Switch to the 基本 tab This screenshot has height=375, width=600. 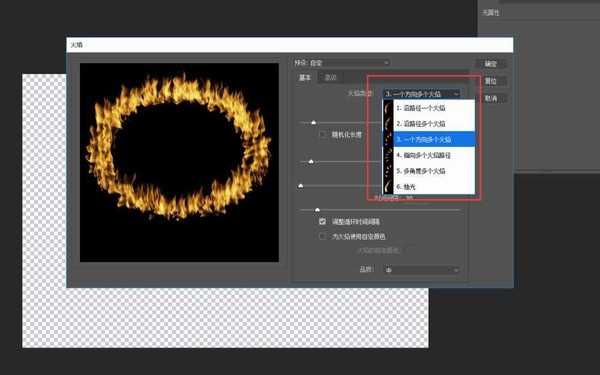click(x=305, y=78)
